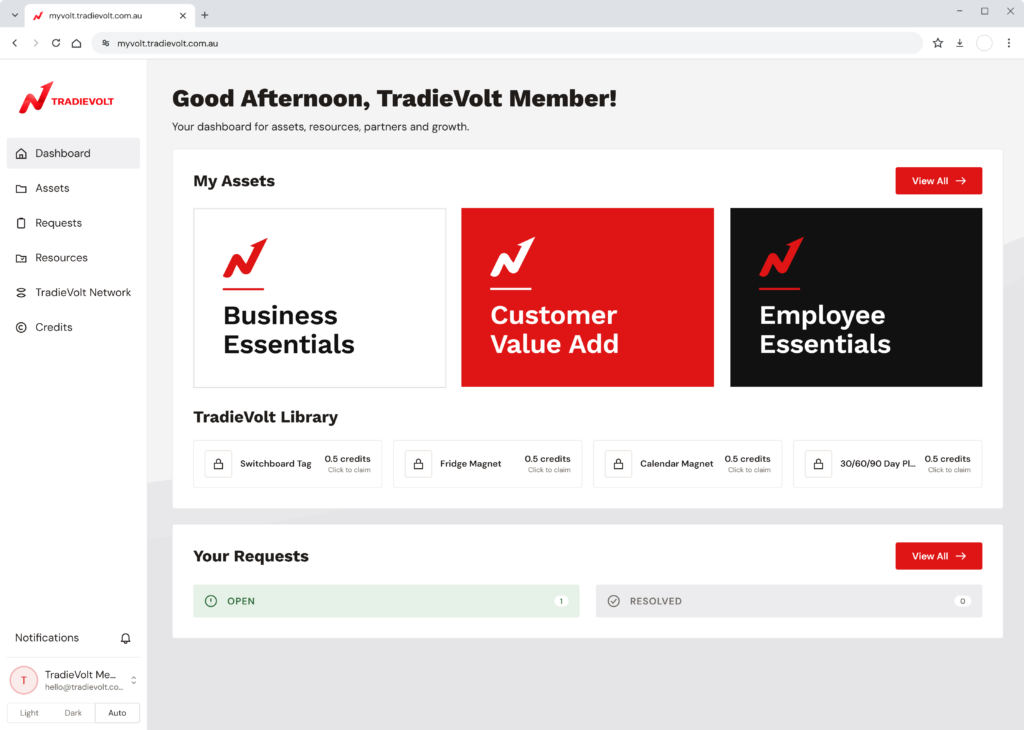Click View All for My Assets
Image resolution: width=1024 pixels, height=730 pixels.
tap(938, 181)
